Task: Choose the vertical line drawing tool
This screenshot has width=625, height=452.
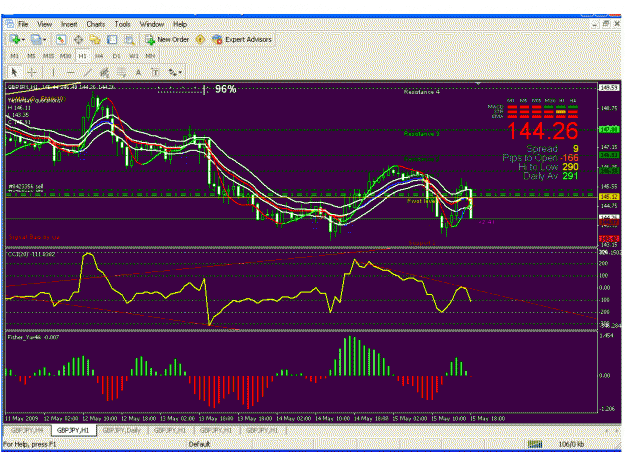Action: click(x=53, y=72)
